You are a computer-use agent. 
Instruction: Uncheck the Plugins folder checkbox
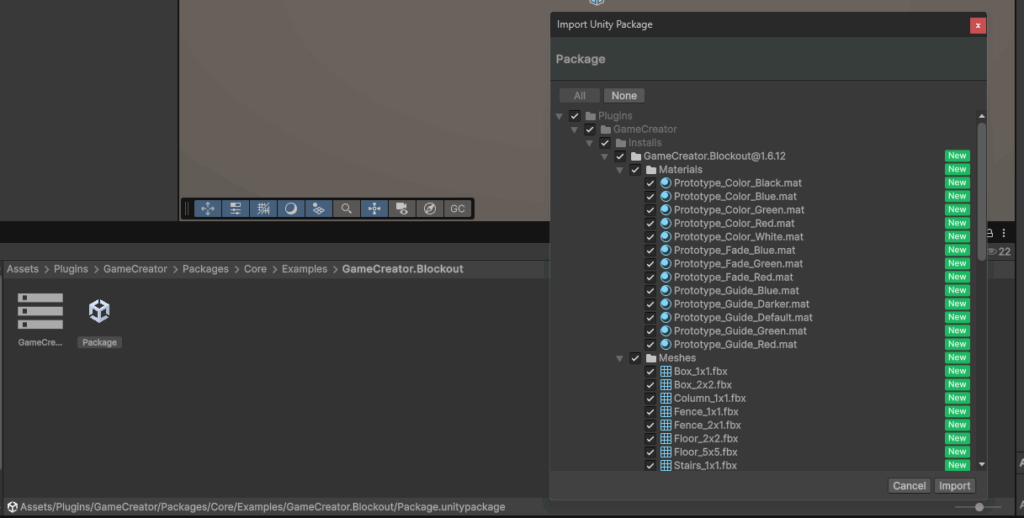pos(574,116)
